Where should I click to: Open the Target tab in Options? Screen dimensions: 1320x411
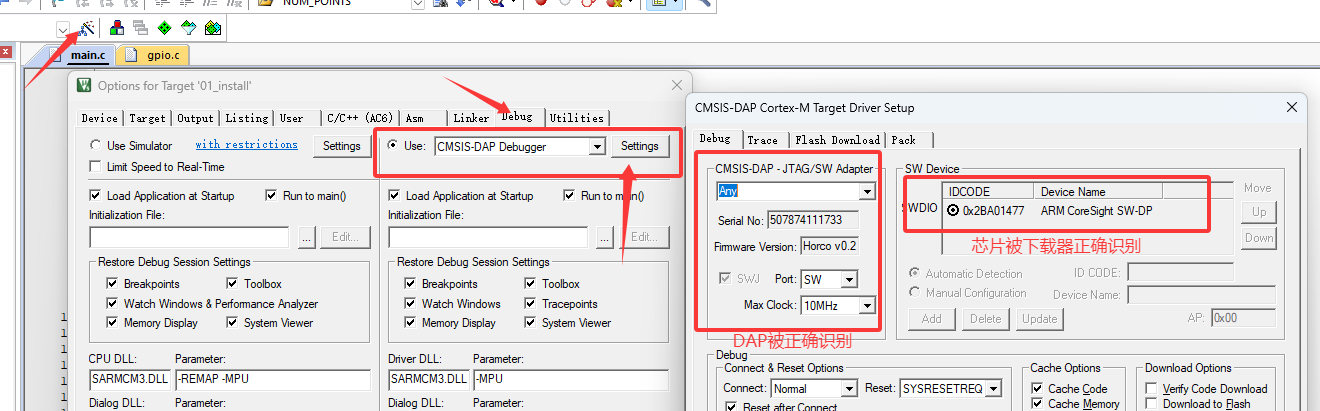[x=148, y=118]
